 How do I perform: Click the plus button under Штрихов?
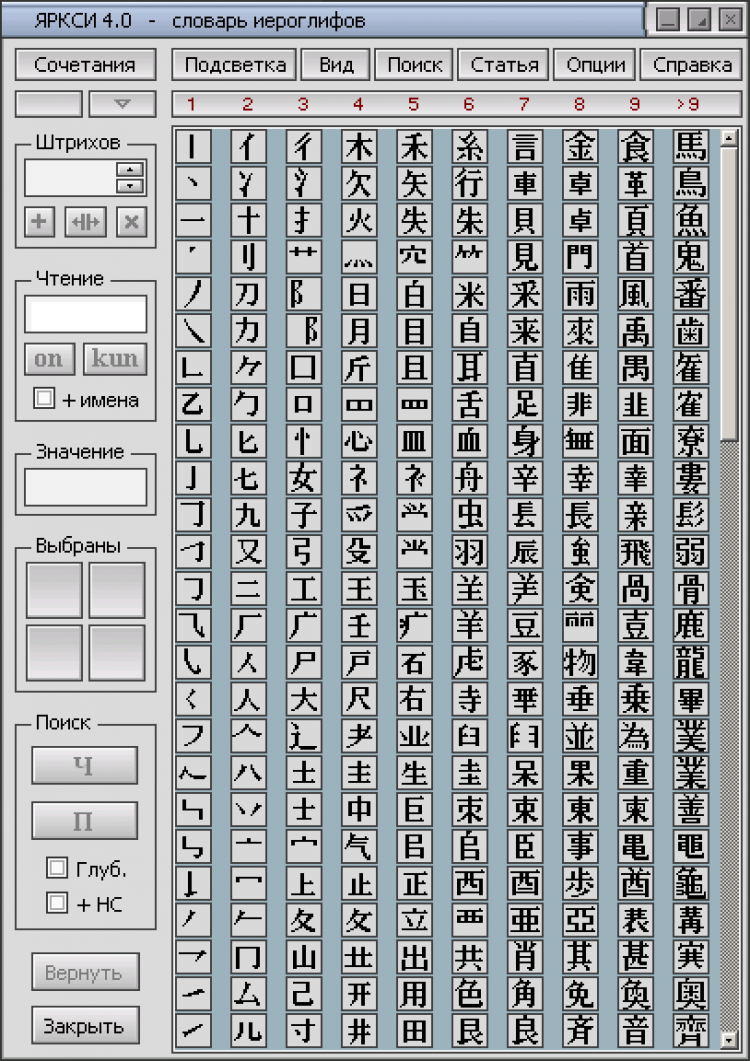[39, 222]
